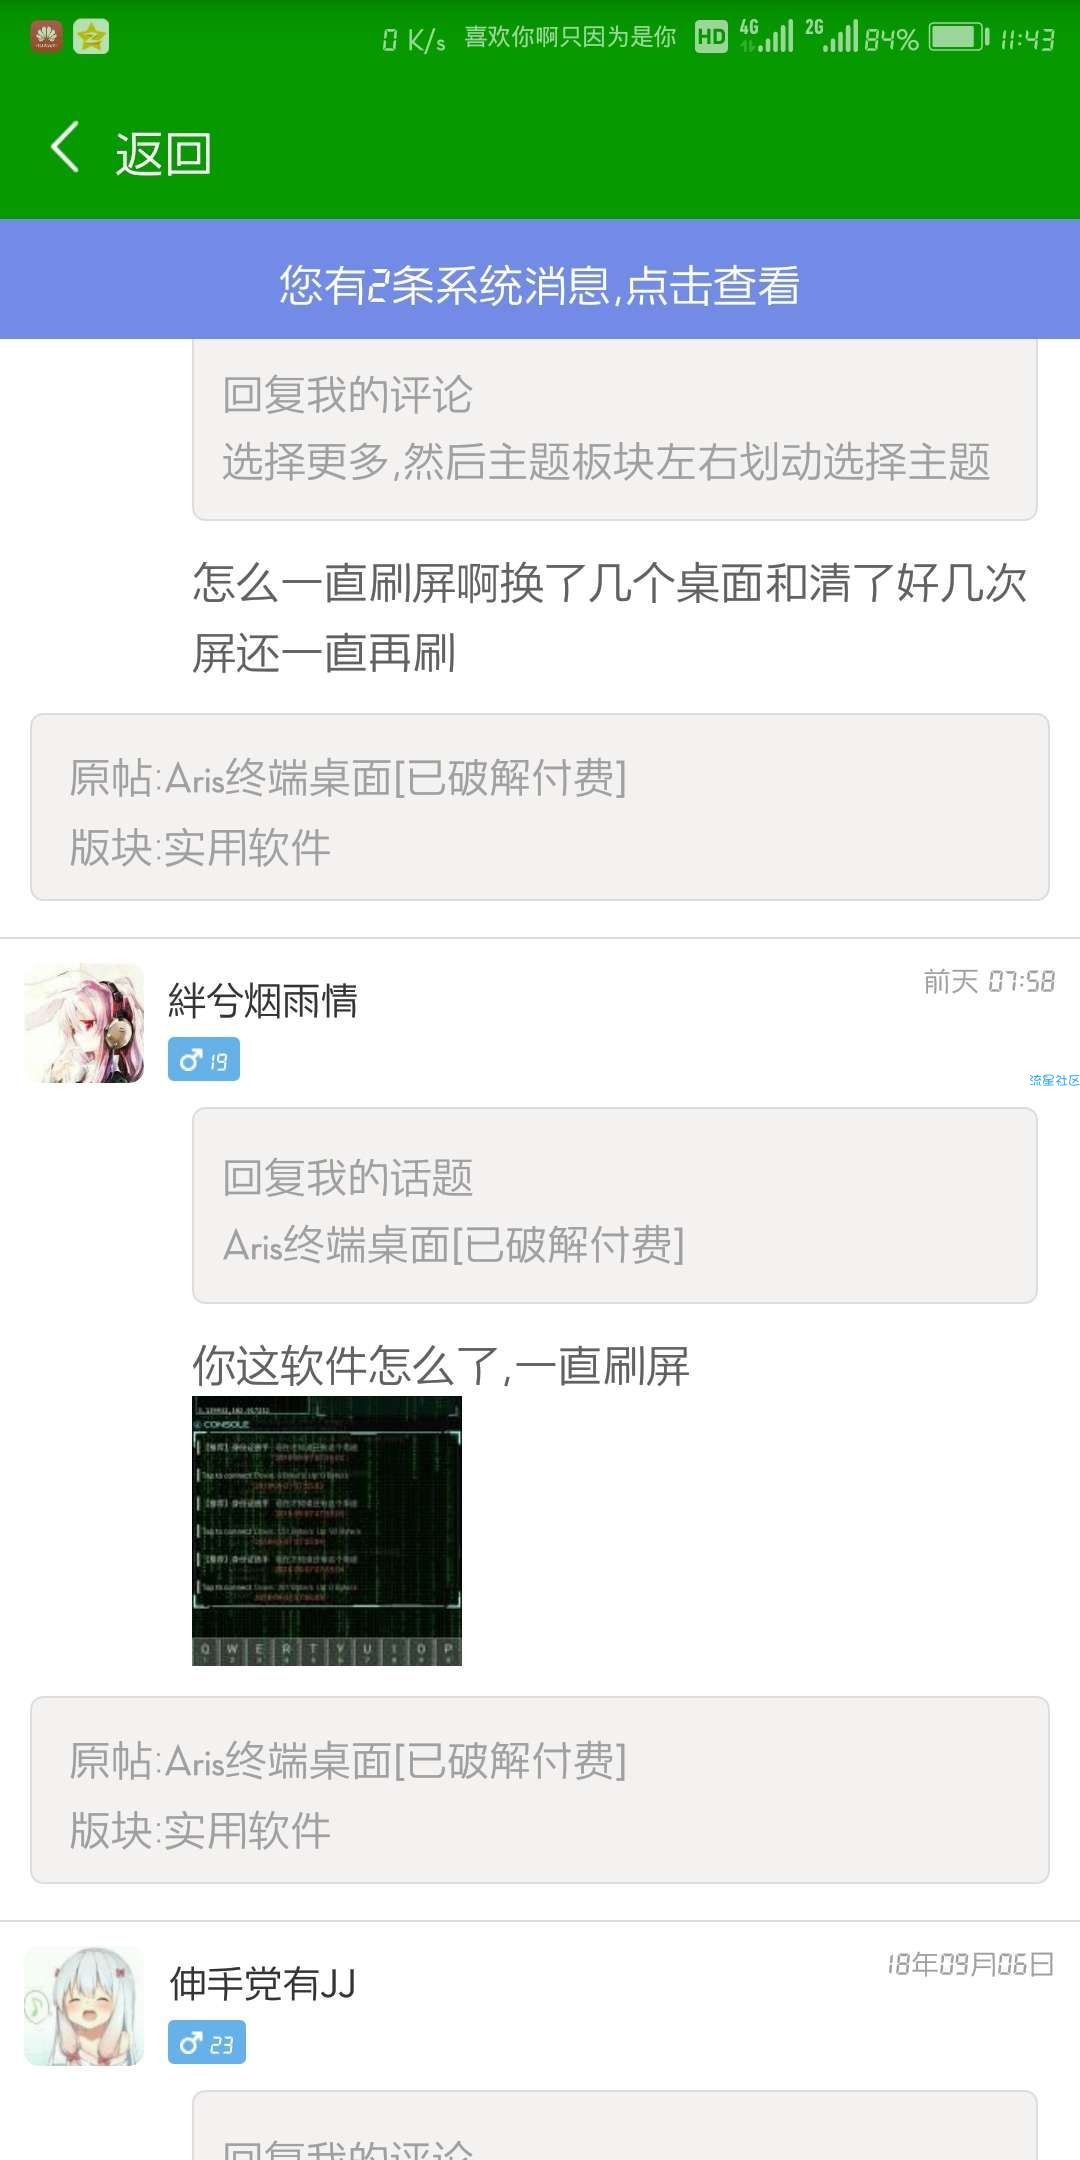Tap the HD call indicator icon

(x=711, y=38)
